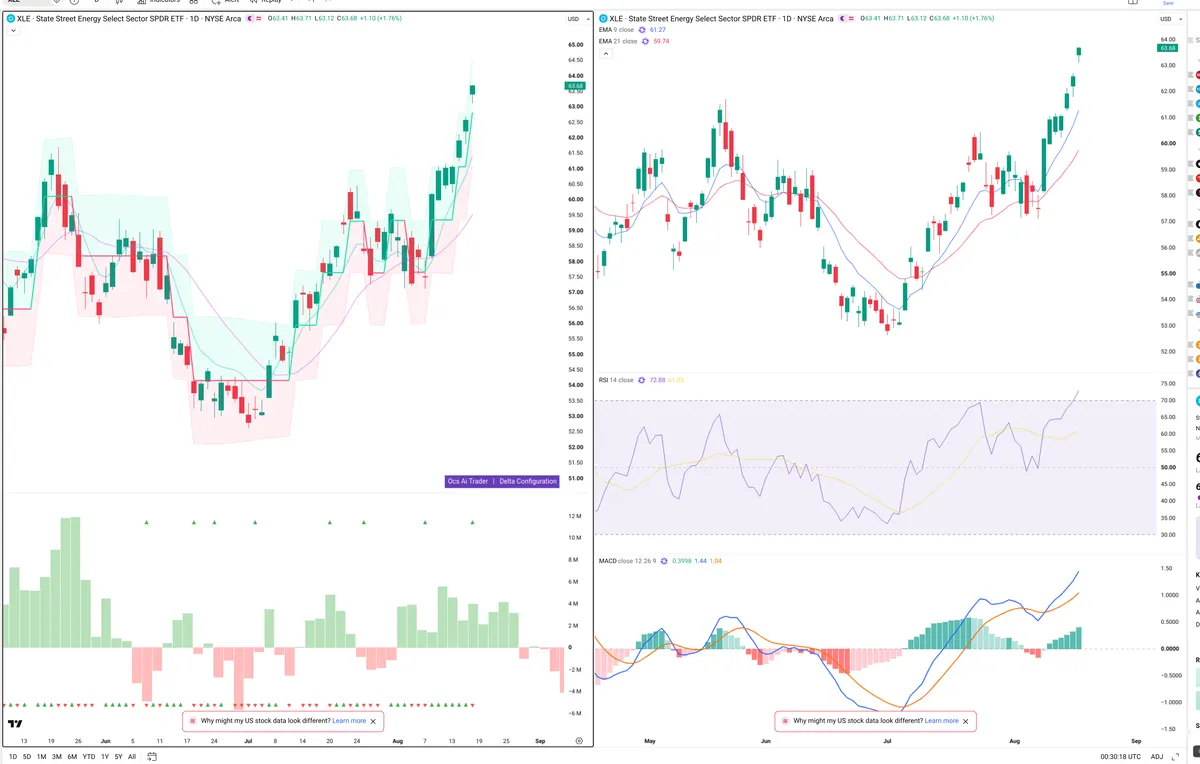
Task: Set time range to 5Y
Action: [119, 756]
